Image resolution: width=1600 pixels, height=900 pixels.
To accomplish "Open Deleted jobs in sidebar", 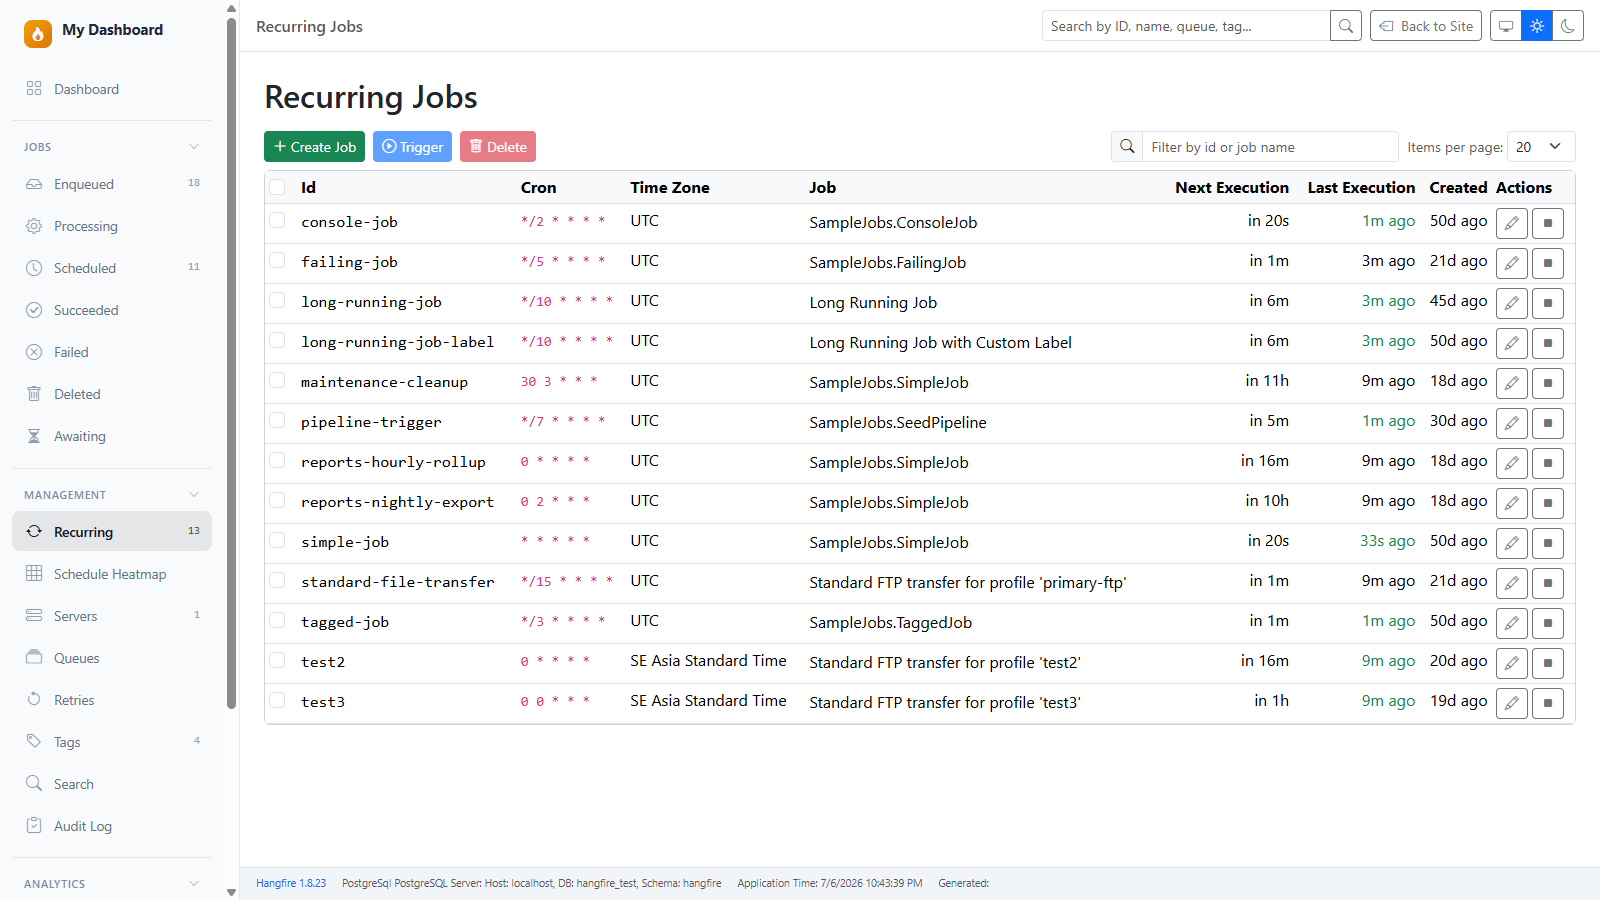I will click(112, 394).
